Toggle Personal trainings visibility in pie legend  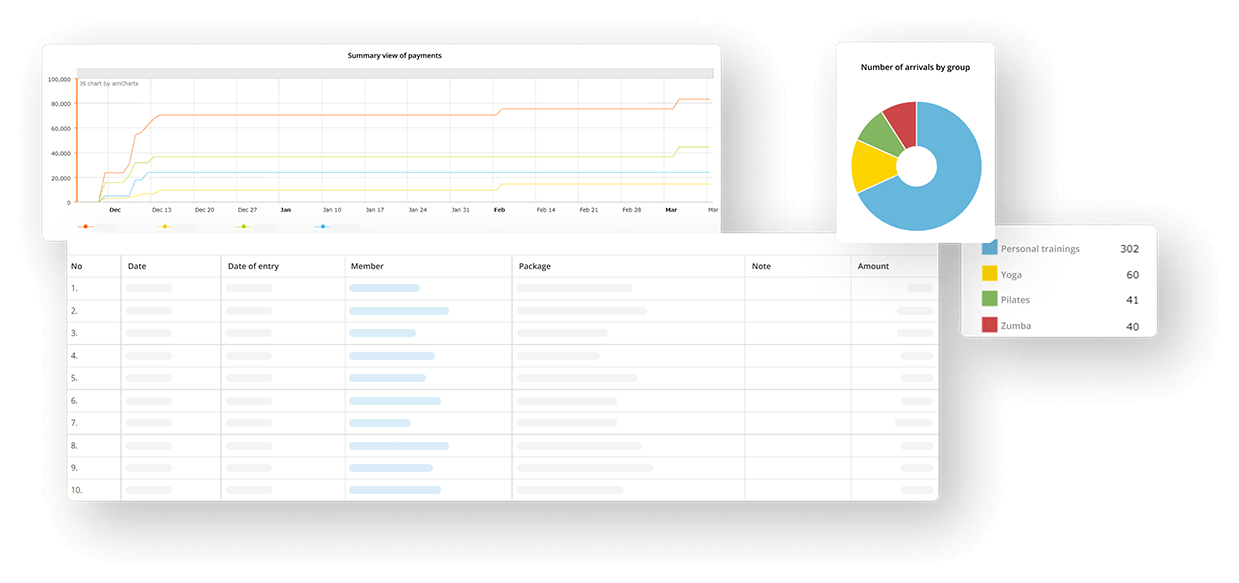(1040, 249)
